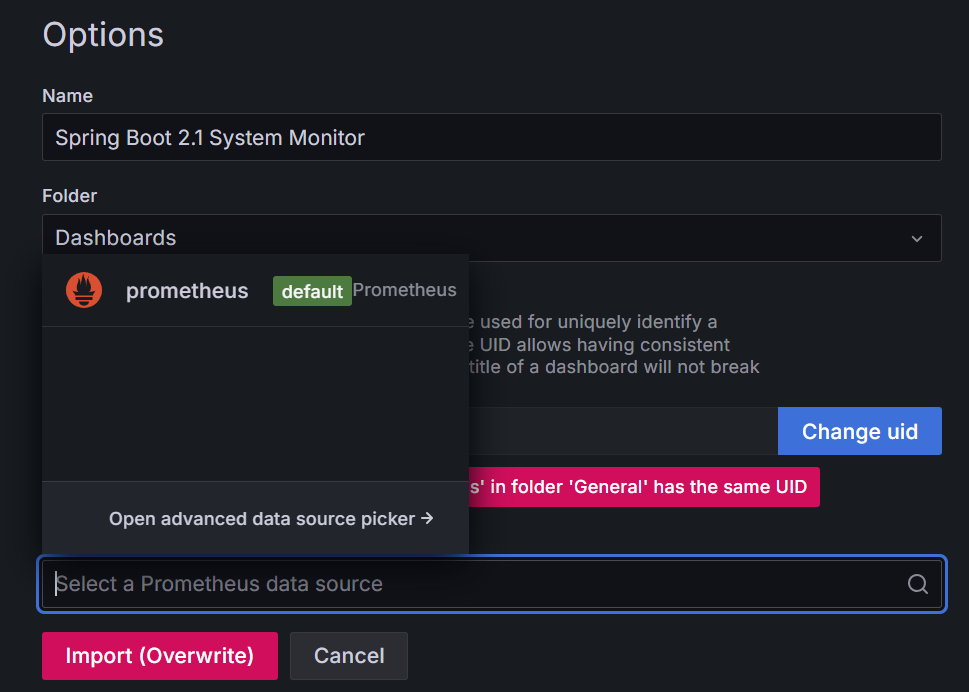969x692 pixels.
Task: Click the Name field label
Action: pos(67,96)
